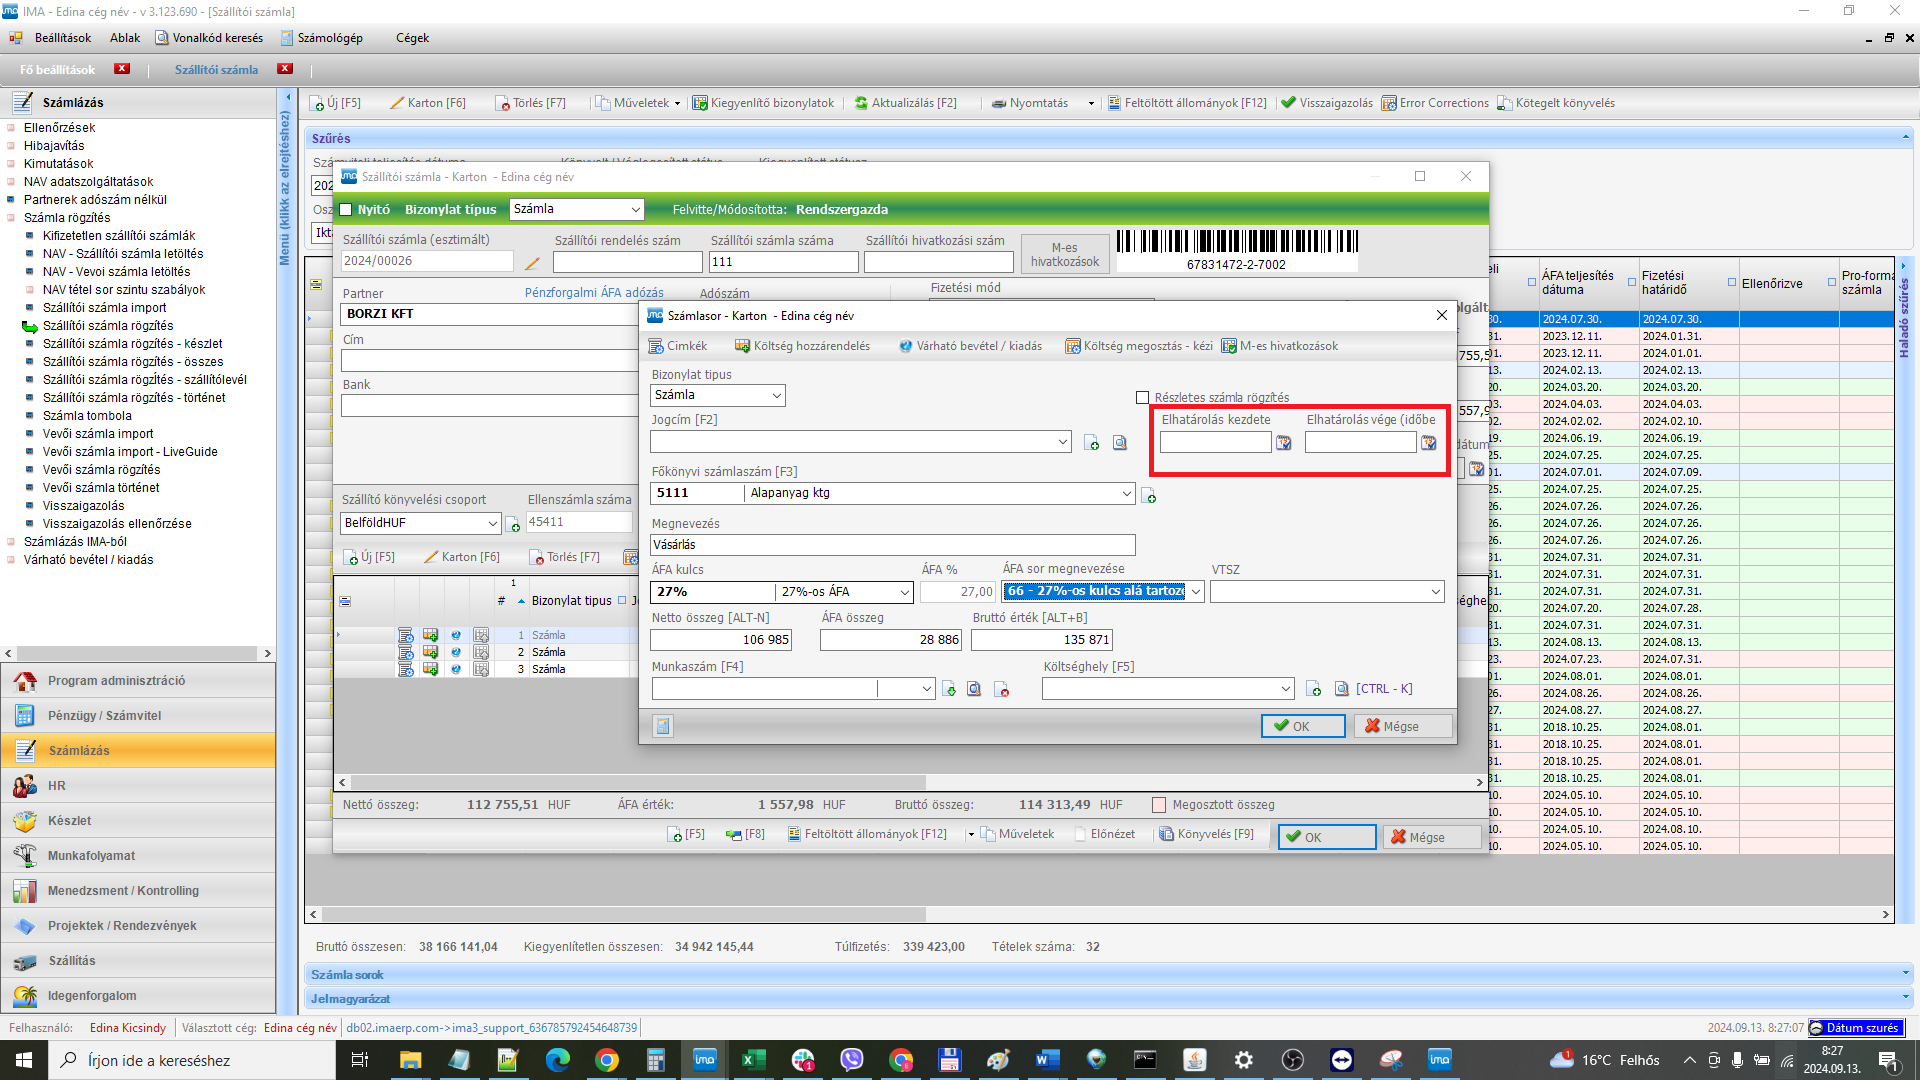Click Munkaszám add icon with green arrow

949,689
